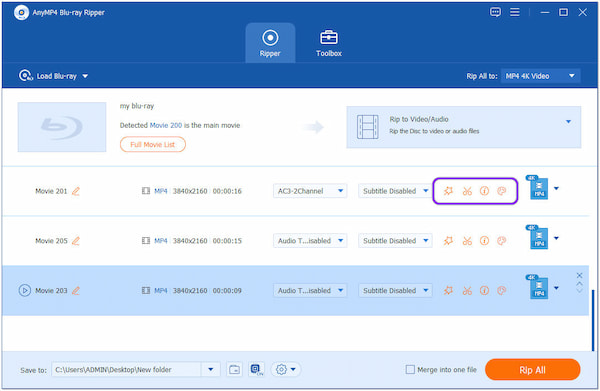Click the 4K MP4 format icon for Movie 203
600x391 pixels.
pyautogui.click(x=538, y=287)
